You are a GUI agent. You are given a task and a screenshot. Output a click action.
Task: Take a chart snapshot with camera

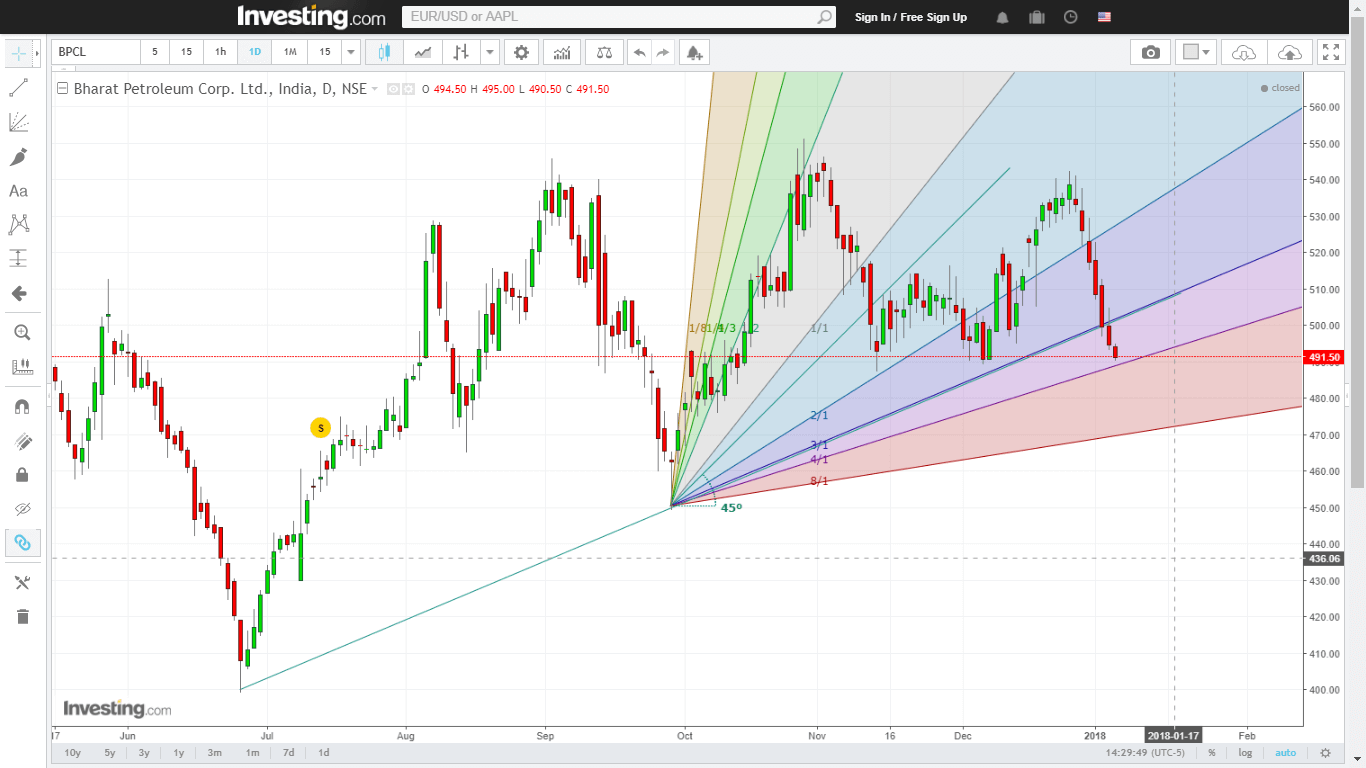pos(1151,52)
